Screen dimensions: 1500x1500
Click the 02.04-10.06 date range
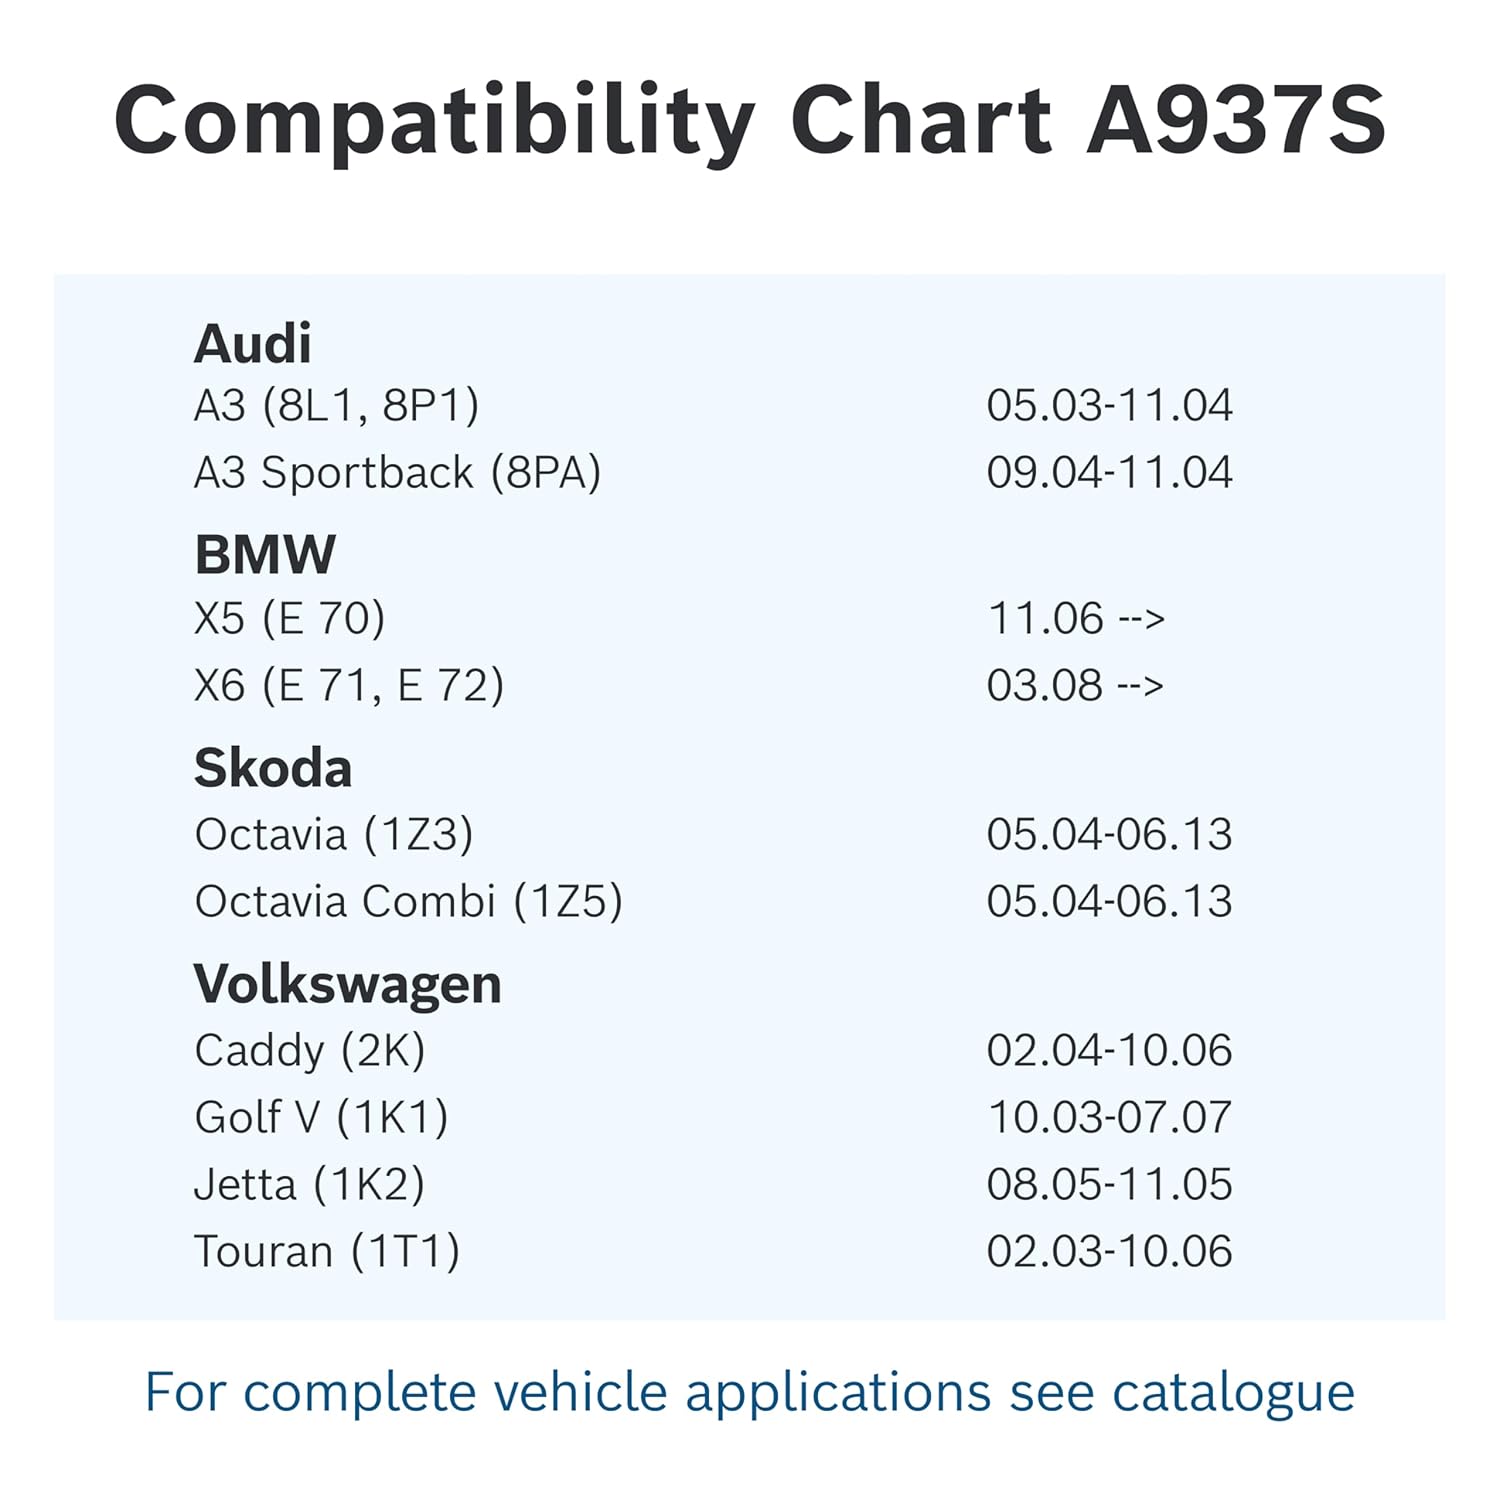coord(1109,1051)
